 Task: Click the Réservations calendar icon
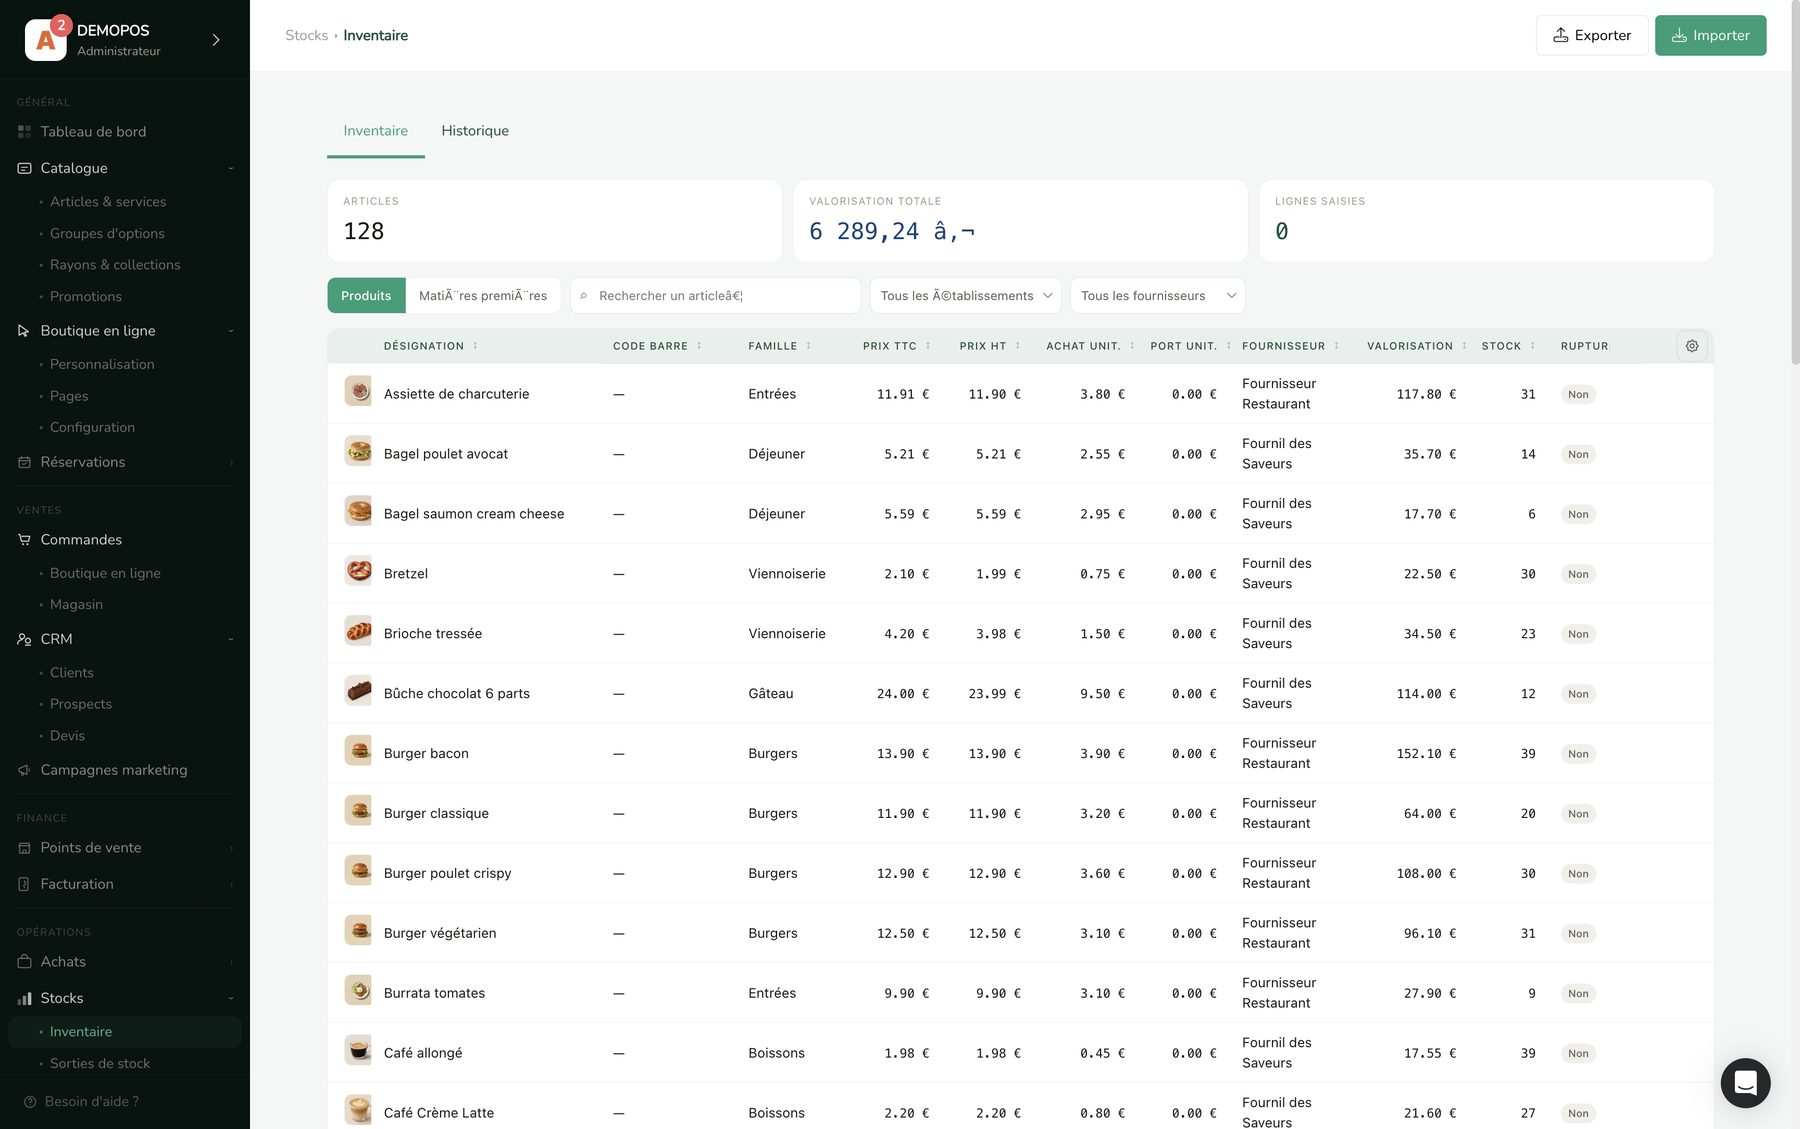coord(24,462)
